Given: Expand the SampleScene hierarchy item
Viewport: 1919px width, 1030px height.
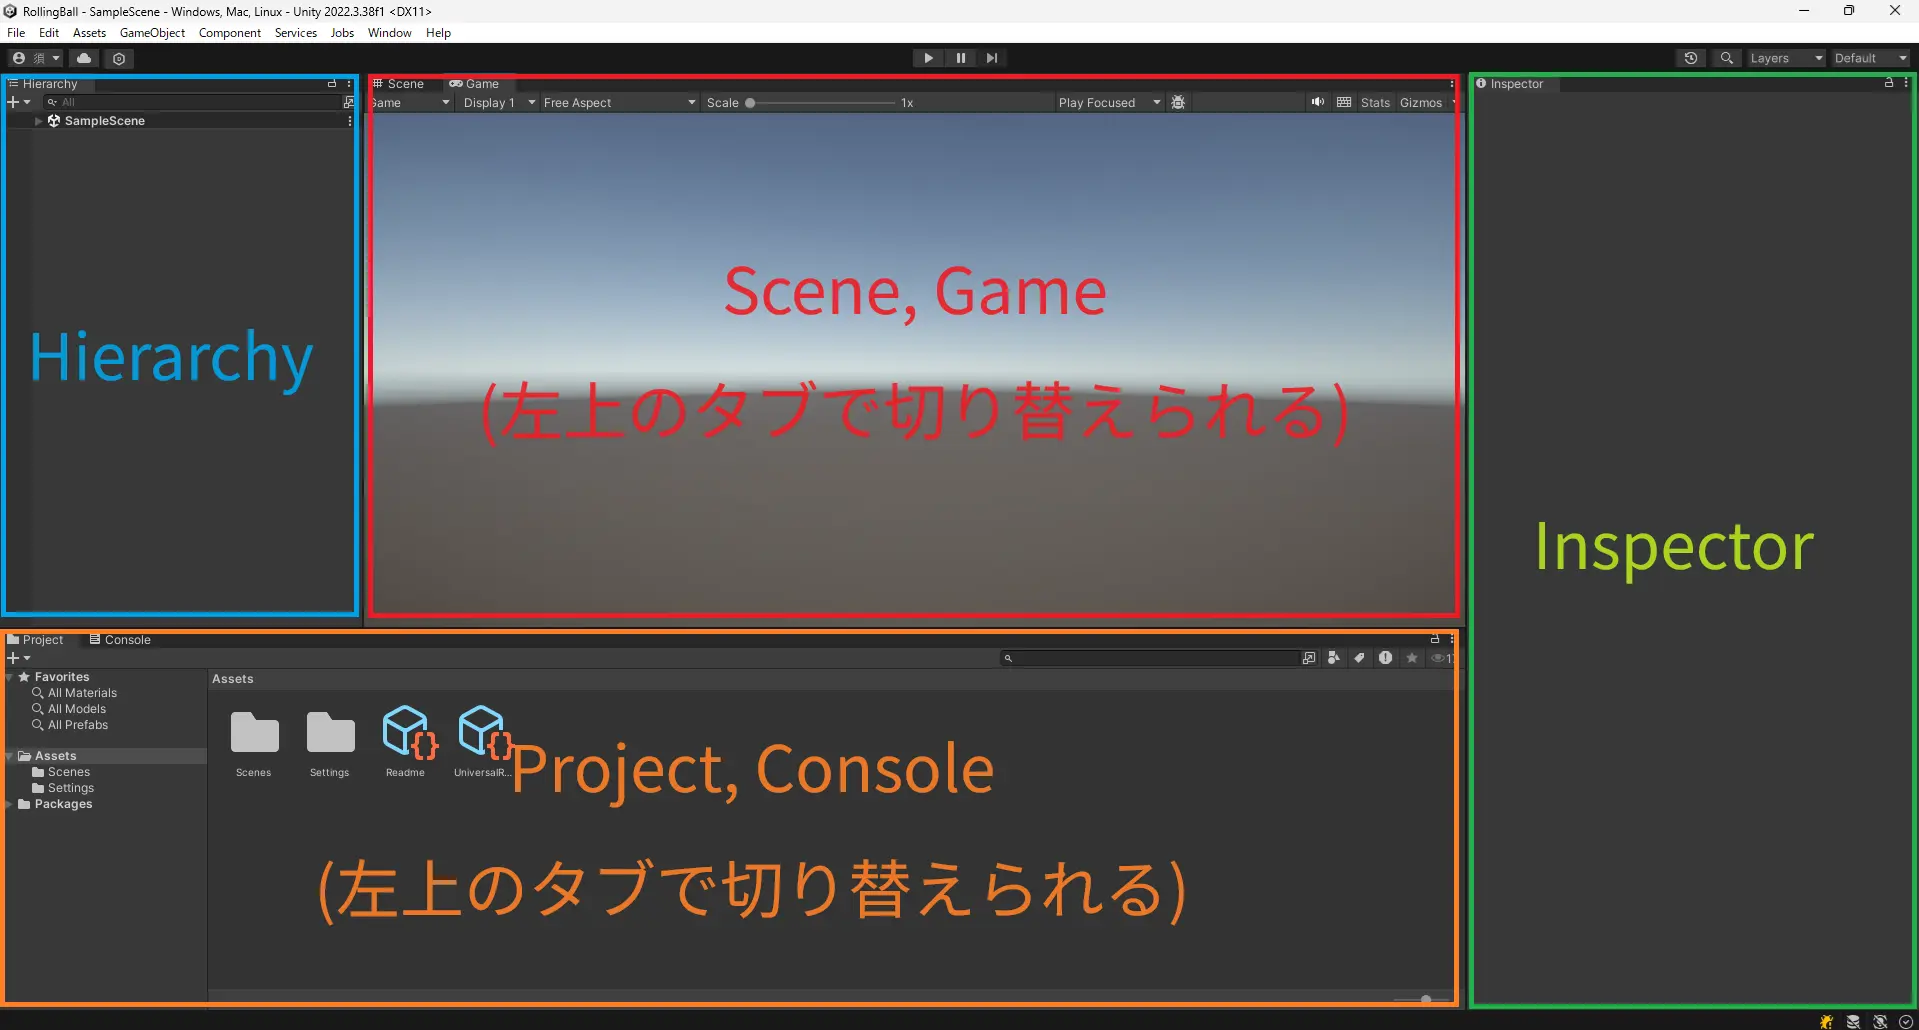Looking at the screenshot, I should (38, 121).
